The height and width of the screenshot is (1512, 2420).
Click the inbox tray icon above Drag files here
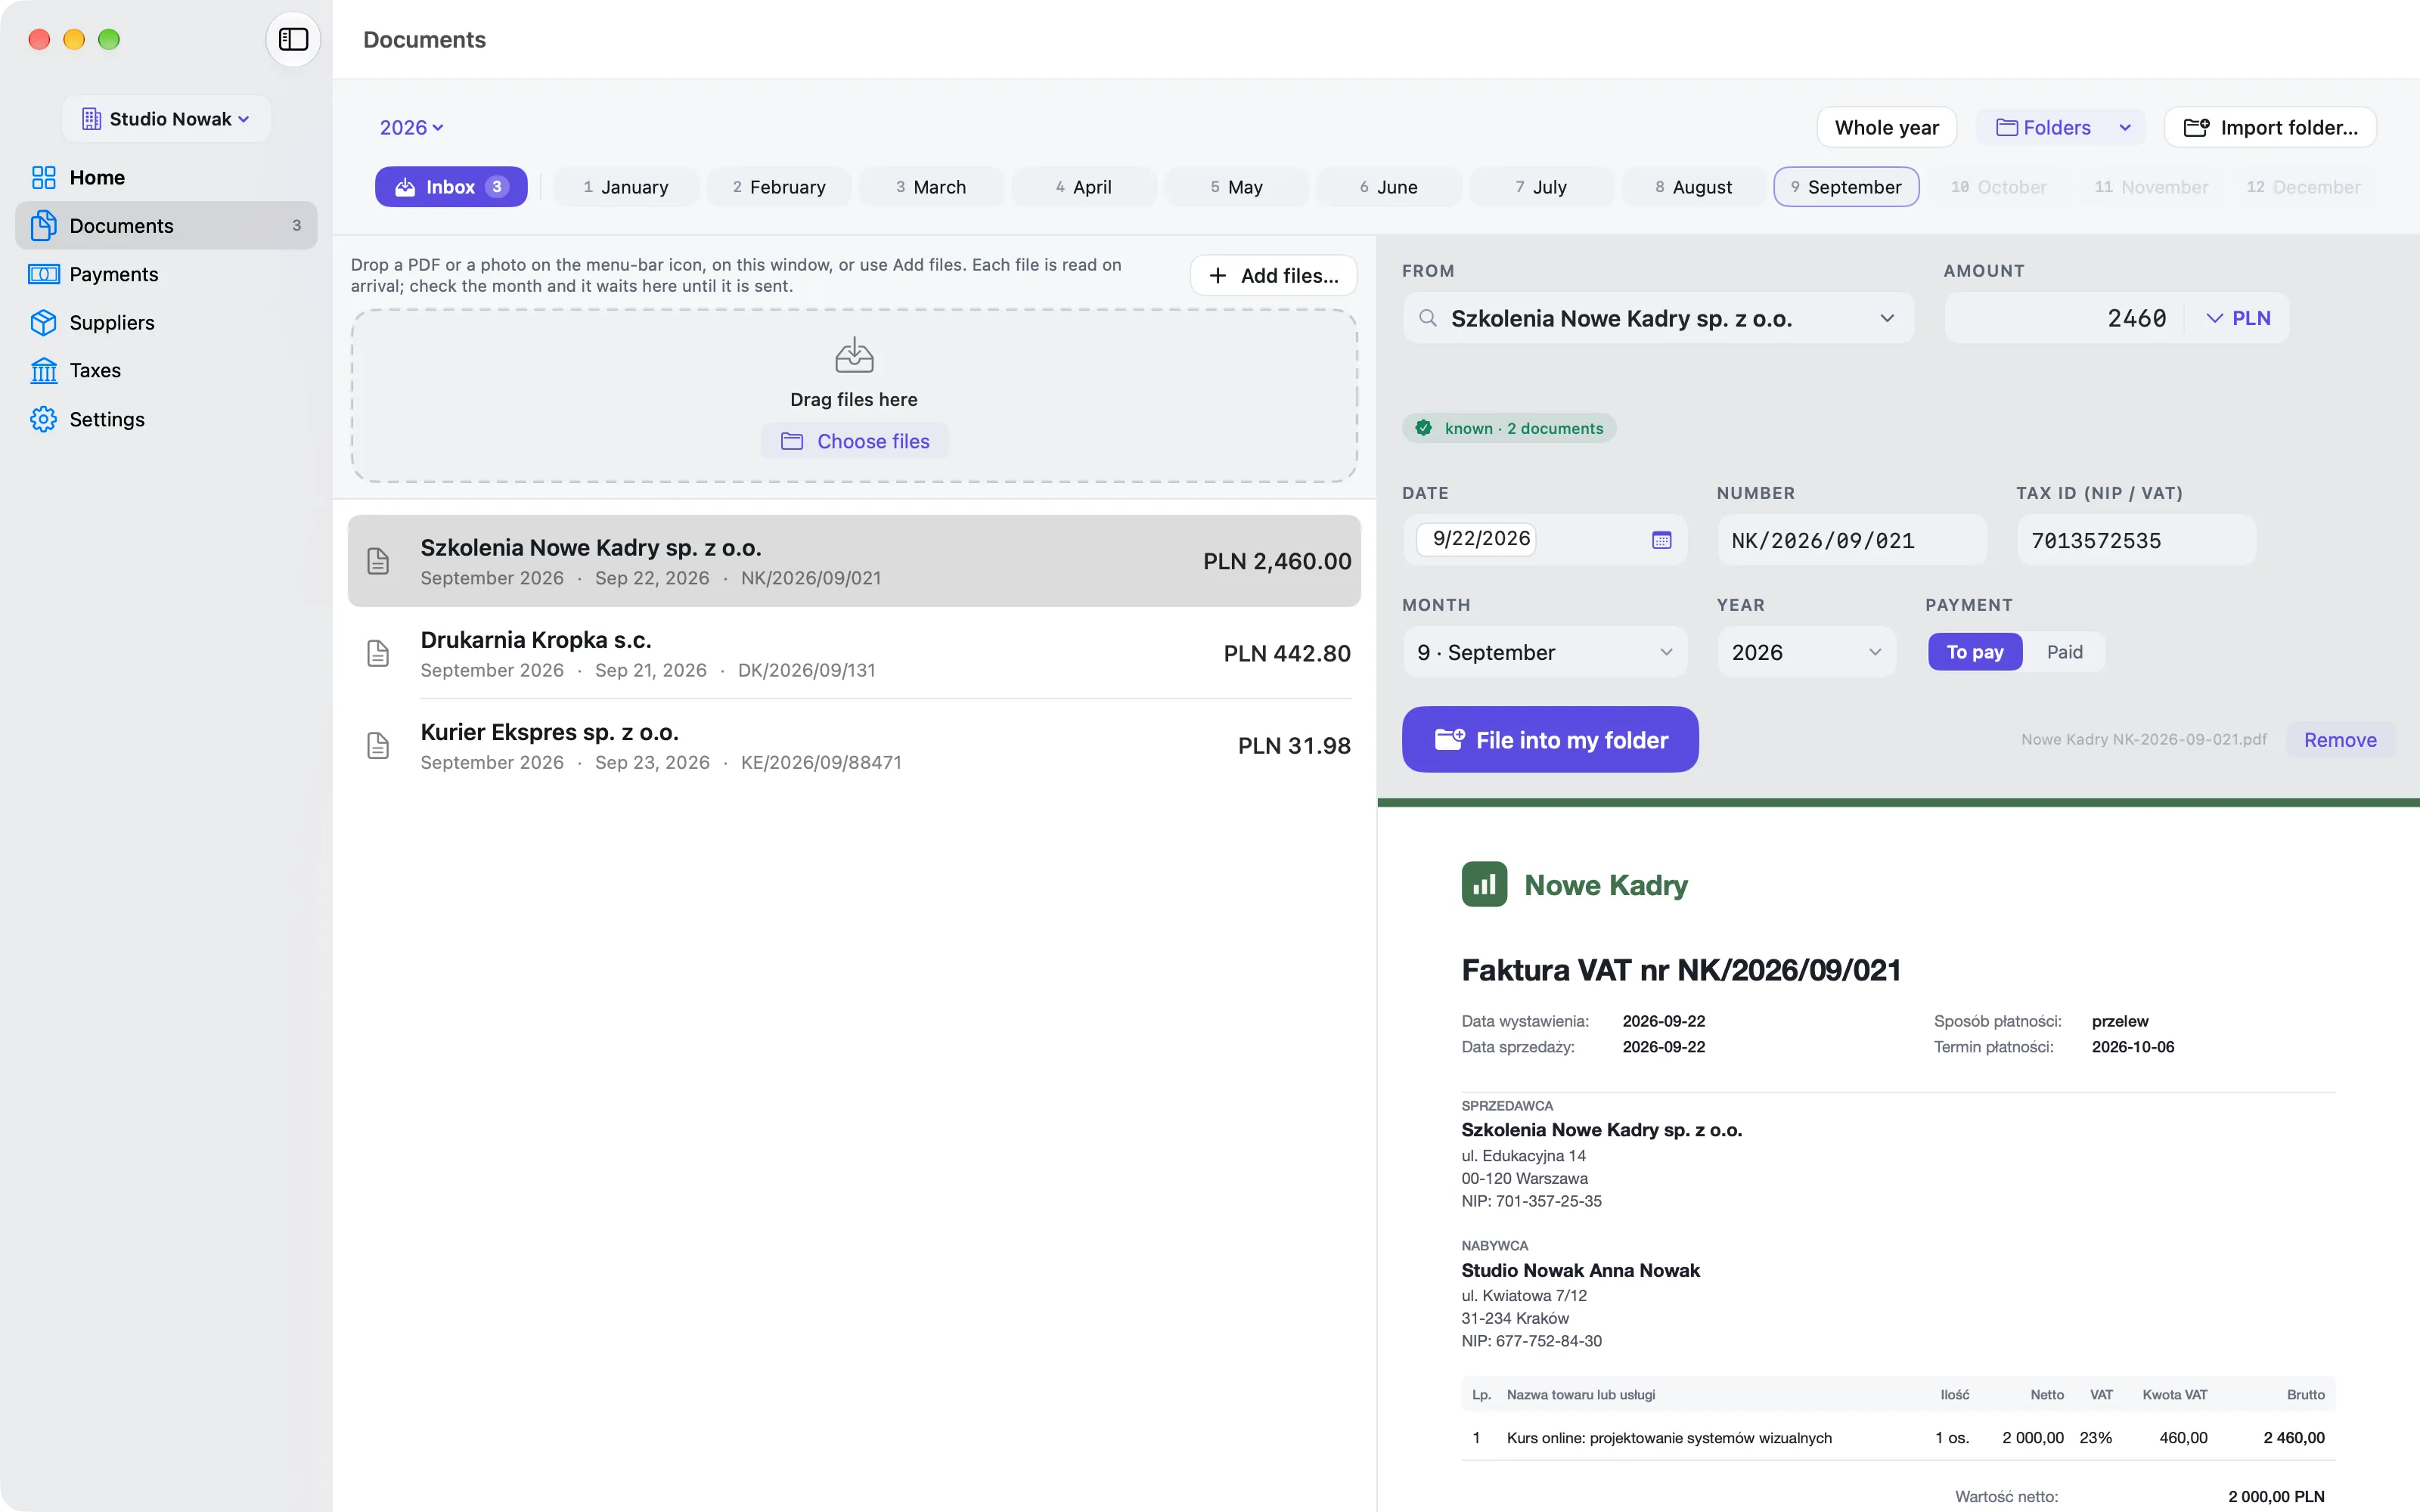click(854, 355)
